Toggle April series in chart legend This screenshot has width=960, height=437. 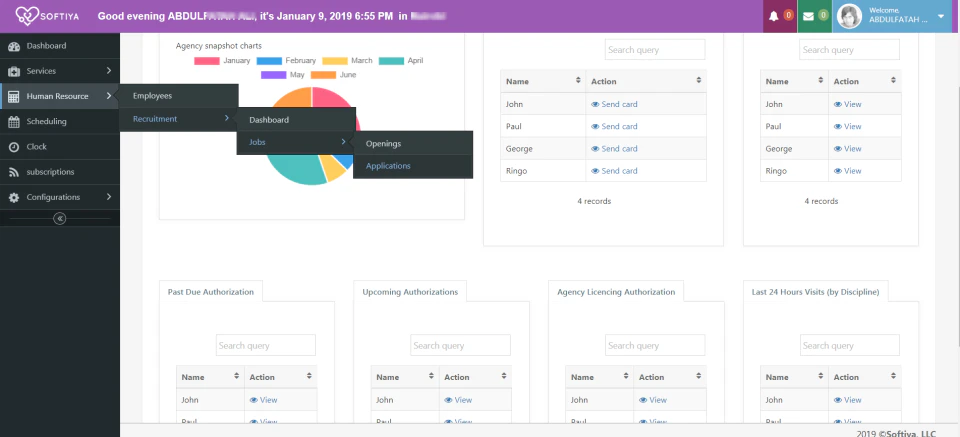(x=403, y=61)
